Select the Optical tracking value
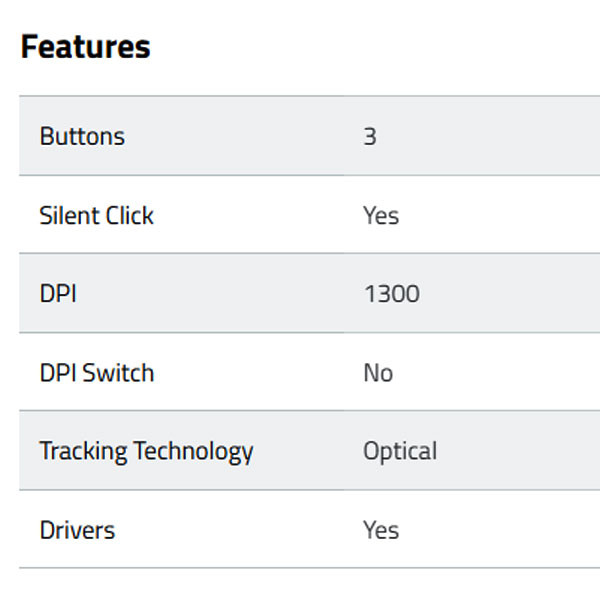 click(x=400, y=451)
